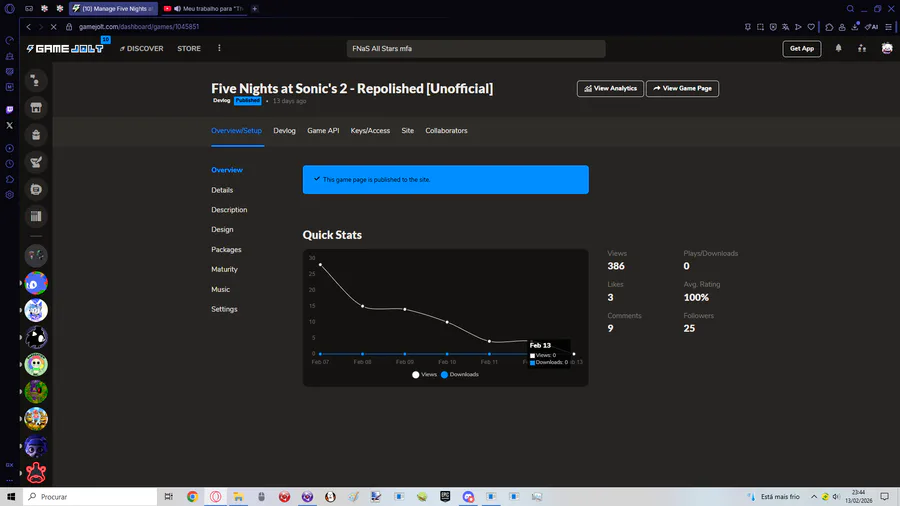Open the snapshot capture icon in browser toolbar
Screen dimensions: 900x506
pyautogui.click(x=760, y=26)
